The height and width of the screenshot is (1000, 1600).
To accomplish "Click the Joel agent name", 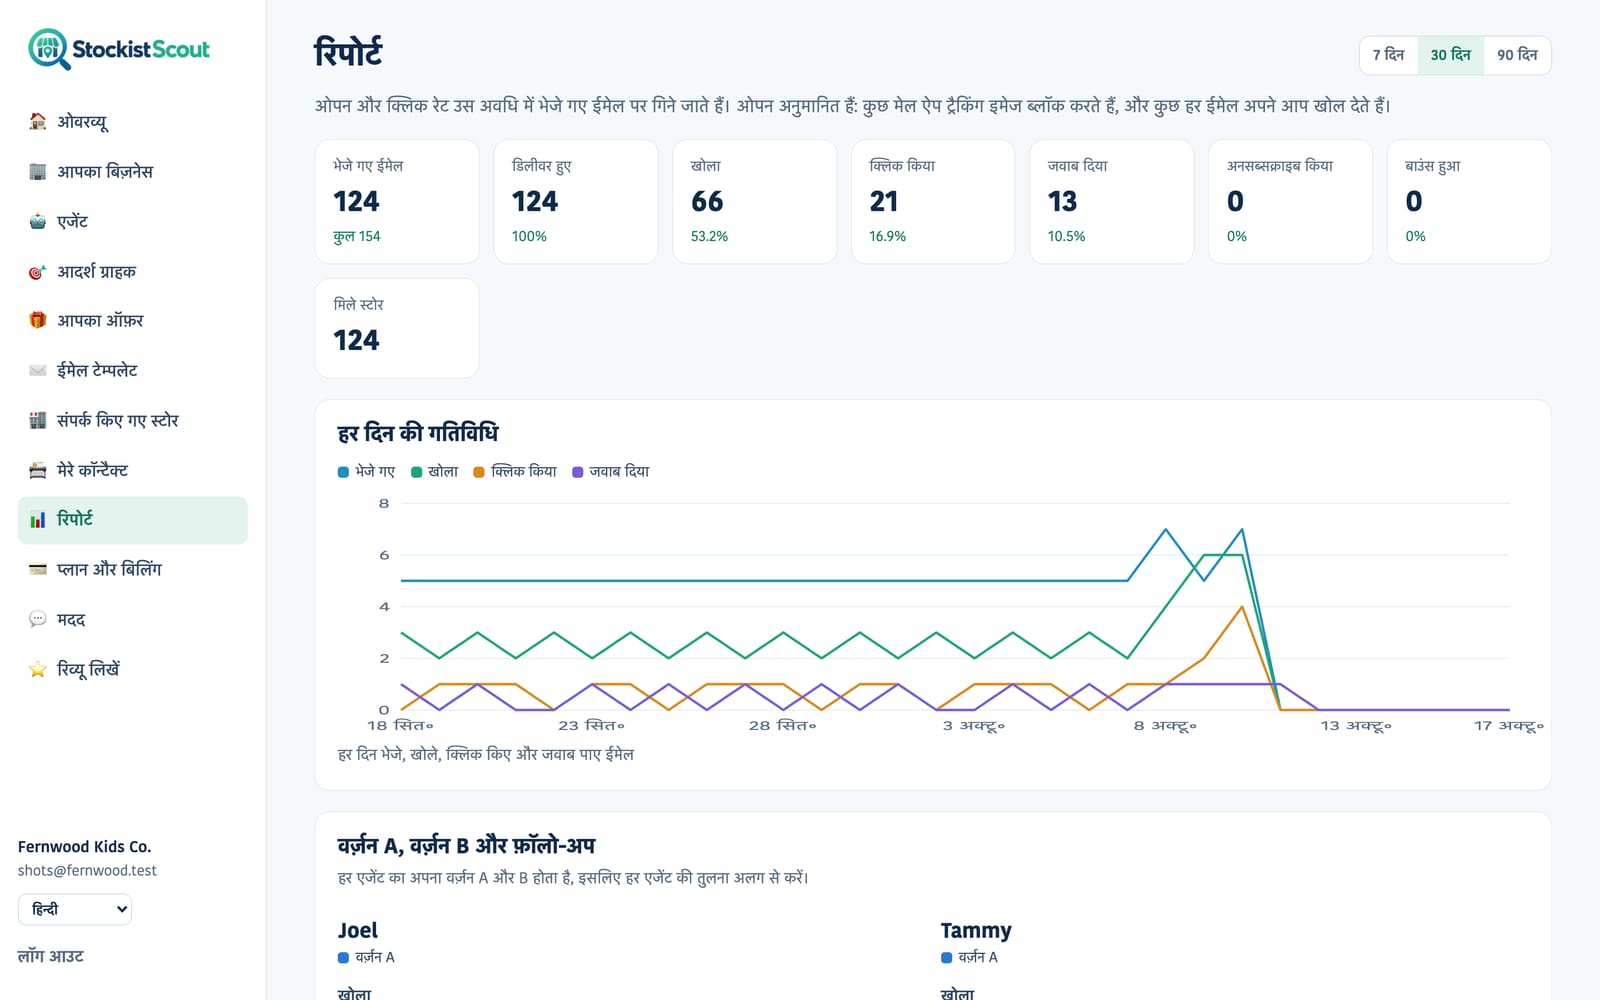I will coord(358,930).
